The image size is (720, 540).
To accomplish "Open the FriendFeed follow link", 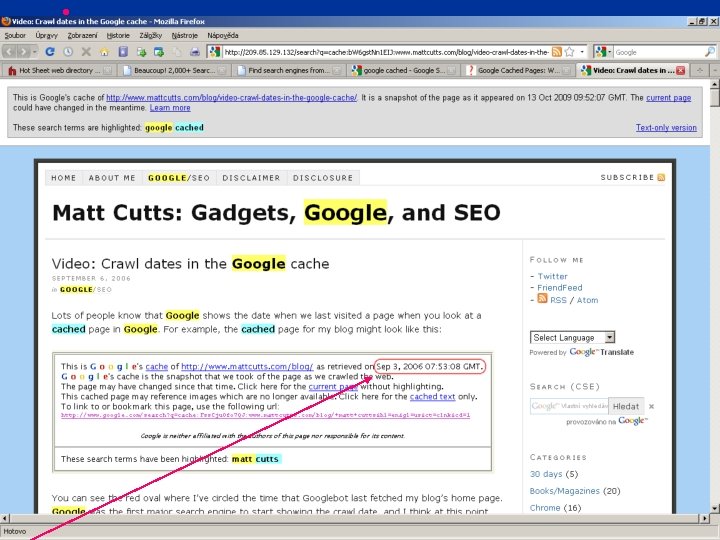I will coord(559,287).
